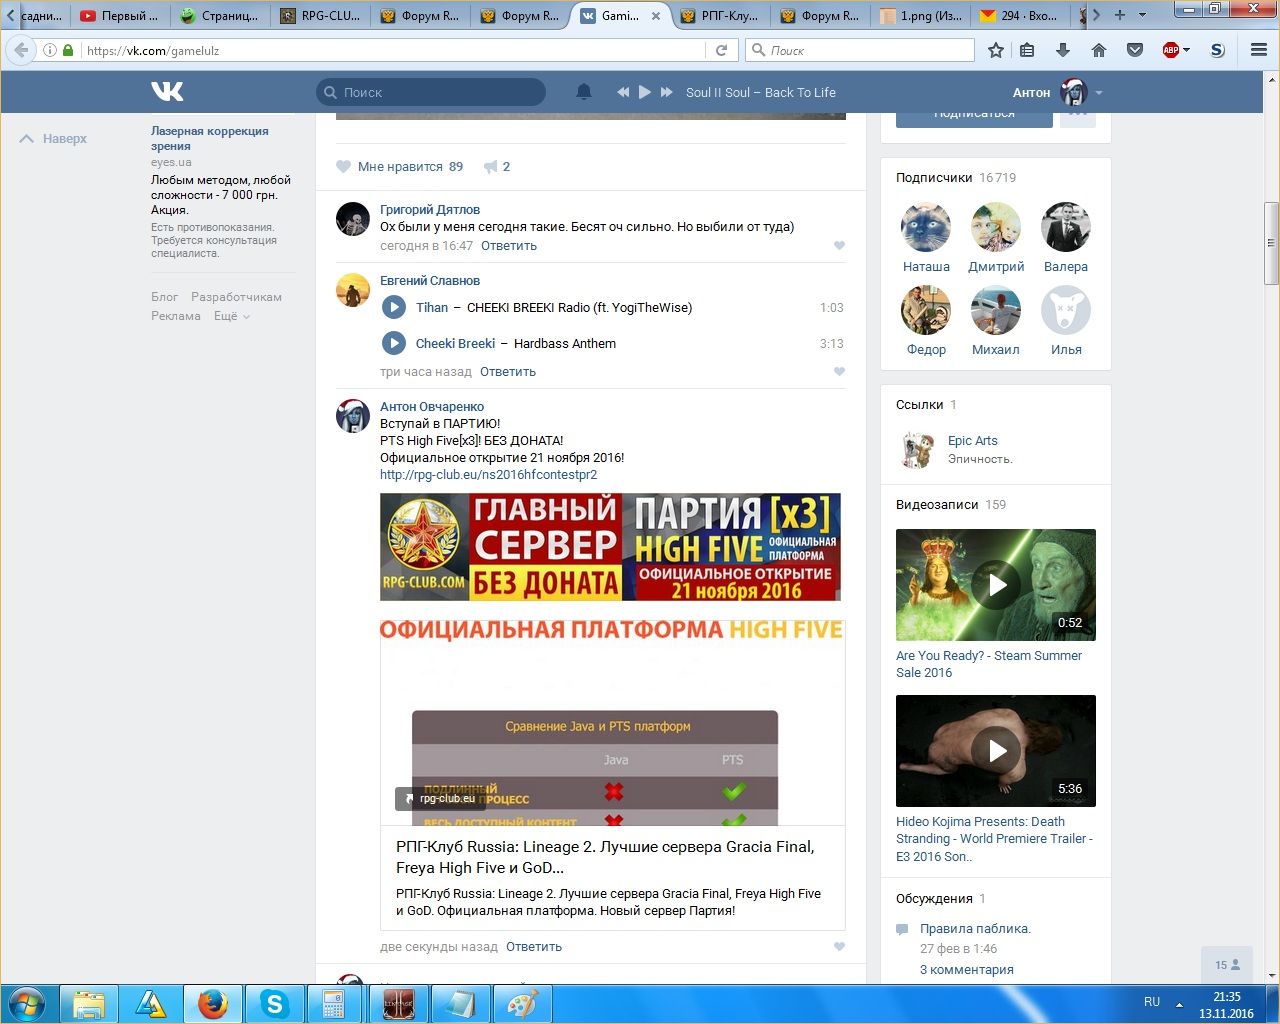This screenshot has width=1280, height=1024.
Task: Click the RU language indicator in tray
Action: click(x=1152, y=1002)
